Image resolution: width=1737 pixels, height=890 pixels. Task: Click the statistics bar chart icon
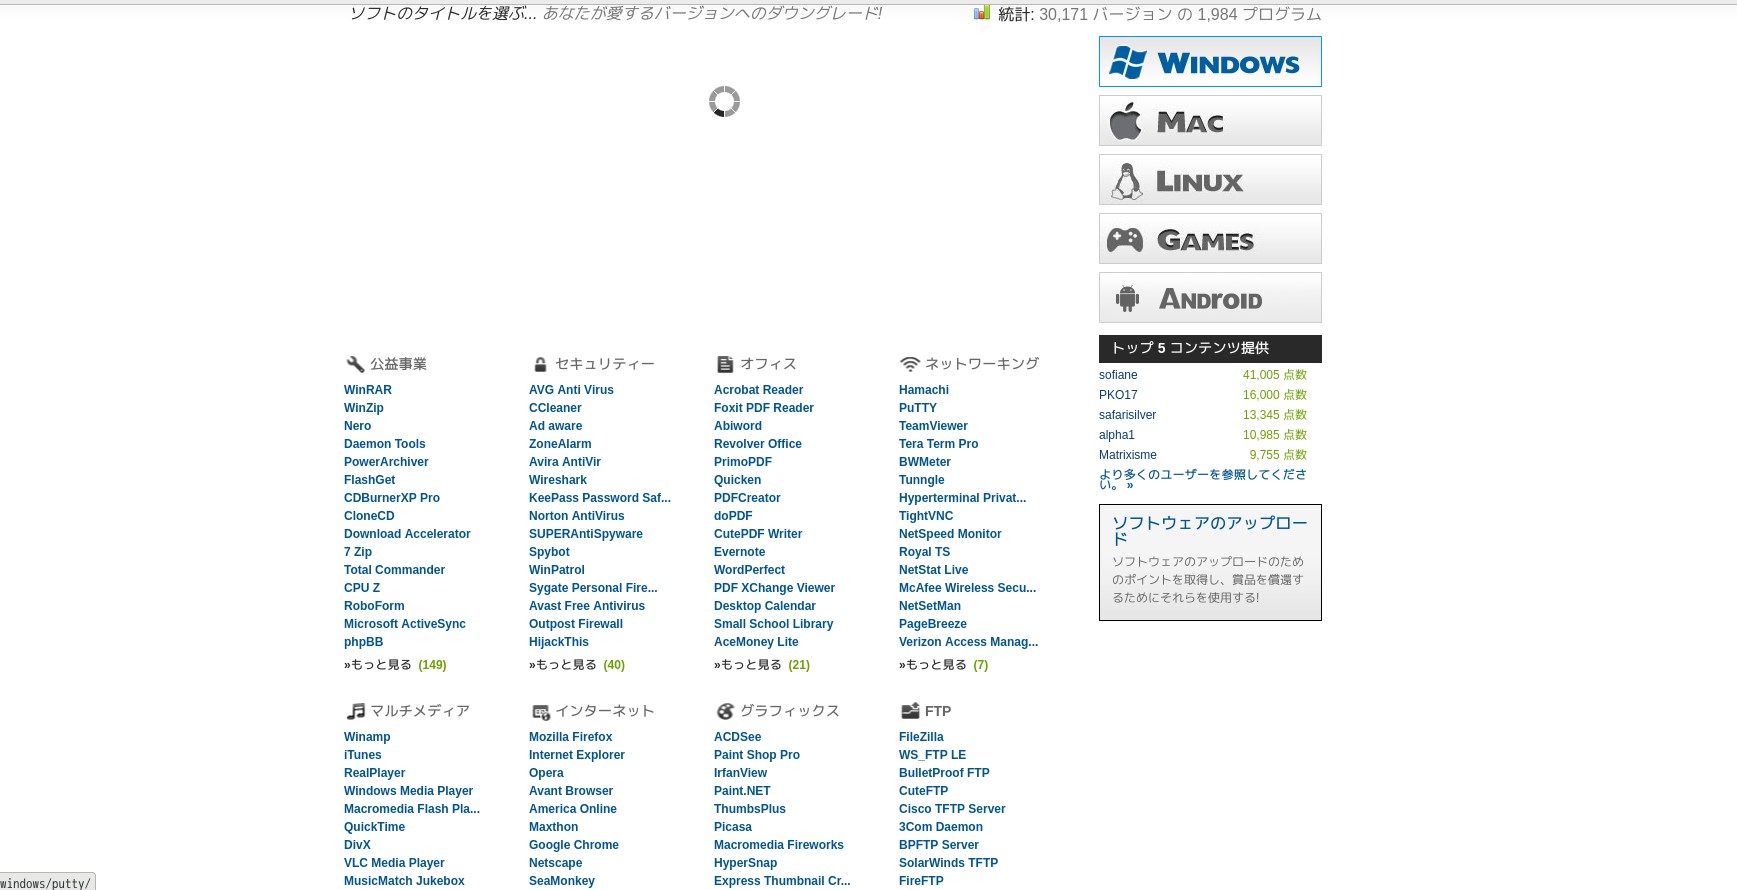coord(982,13)
